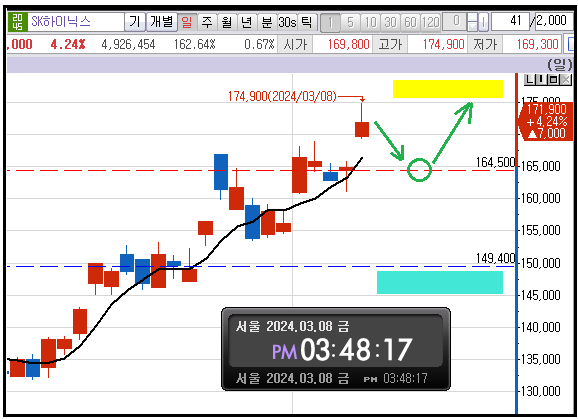Choose the 1 interval button
The height and width of the screenshot is (419, 578).
coord(330,22)
